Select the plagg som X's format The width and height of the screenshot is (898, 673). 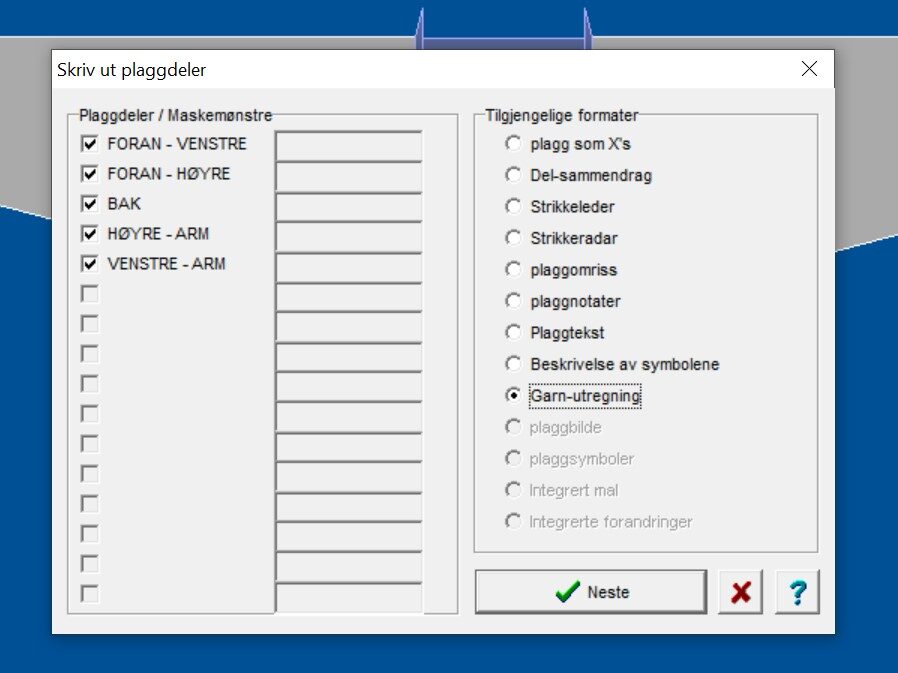pyautogui.click(x=513, y=144)
